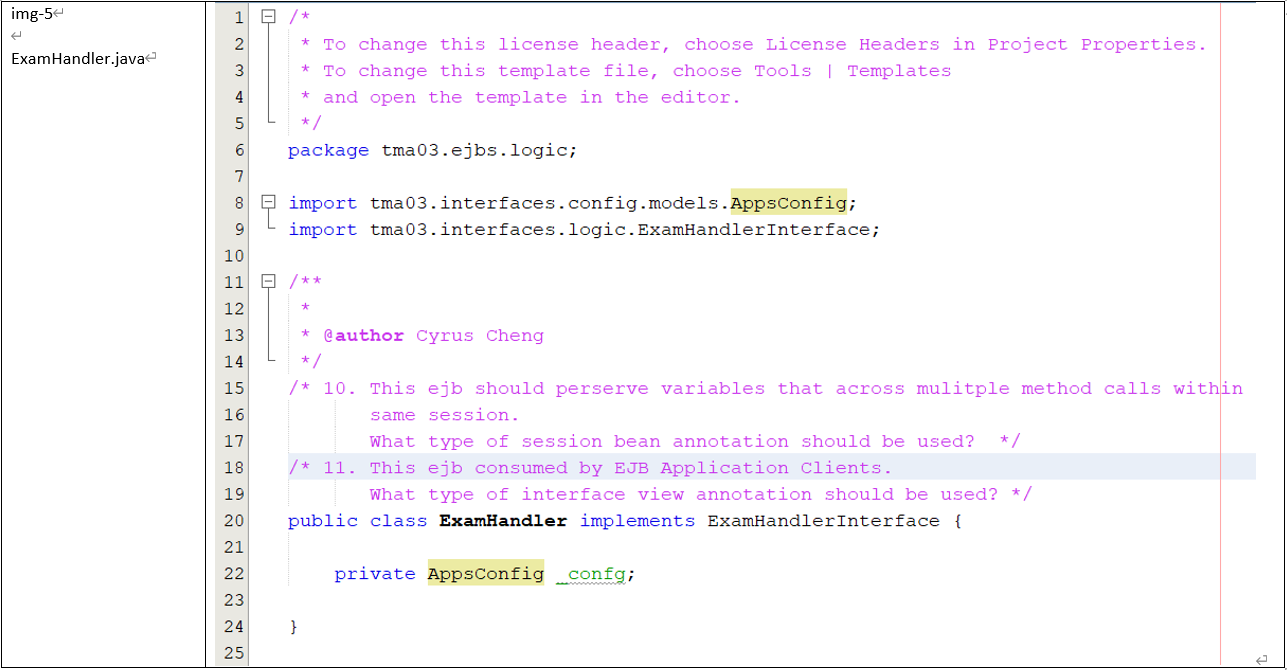Click the 'To change this license header' comment line
This screenshot has width=1287, height=670.
(x=753, y=45)
